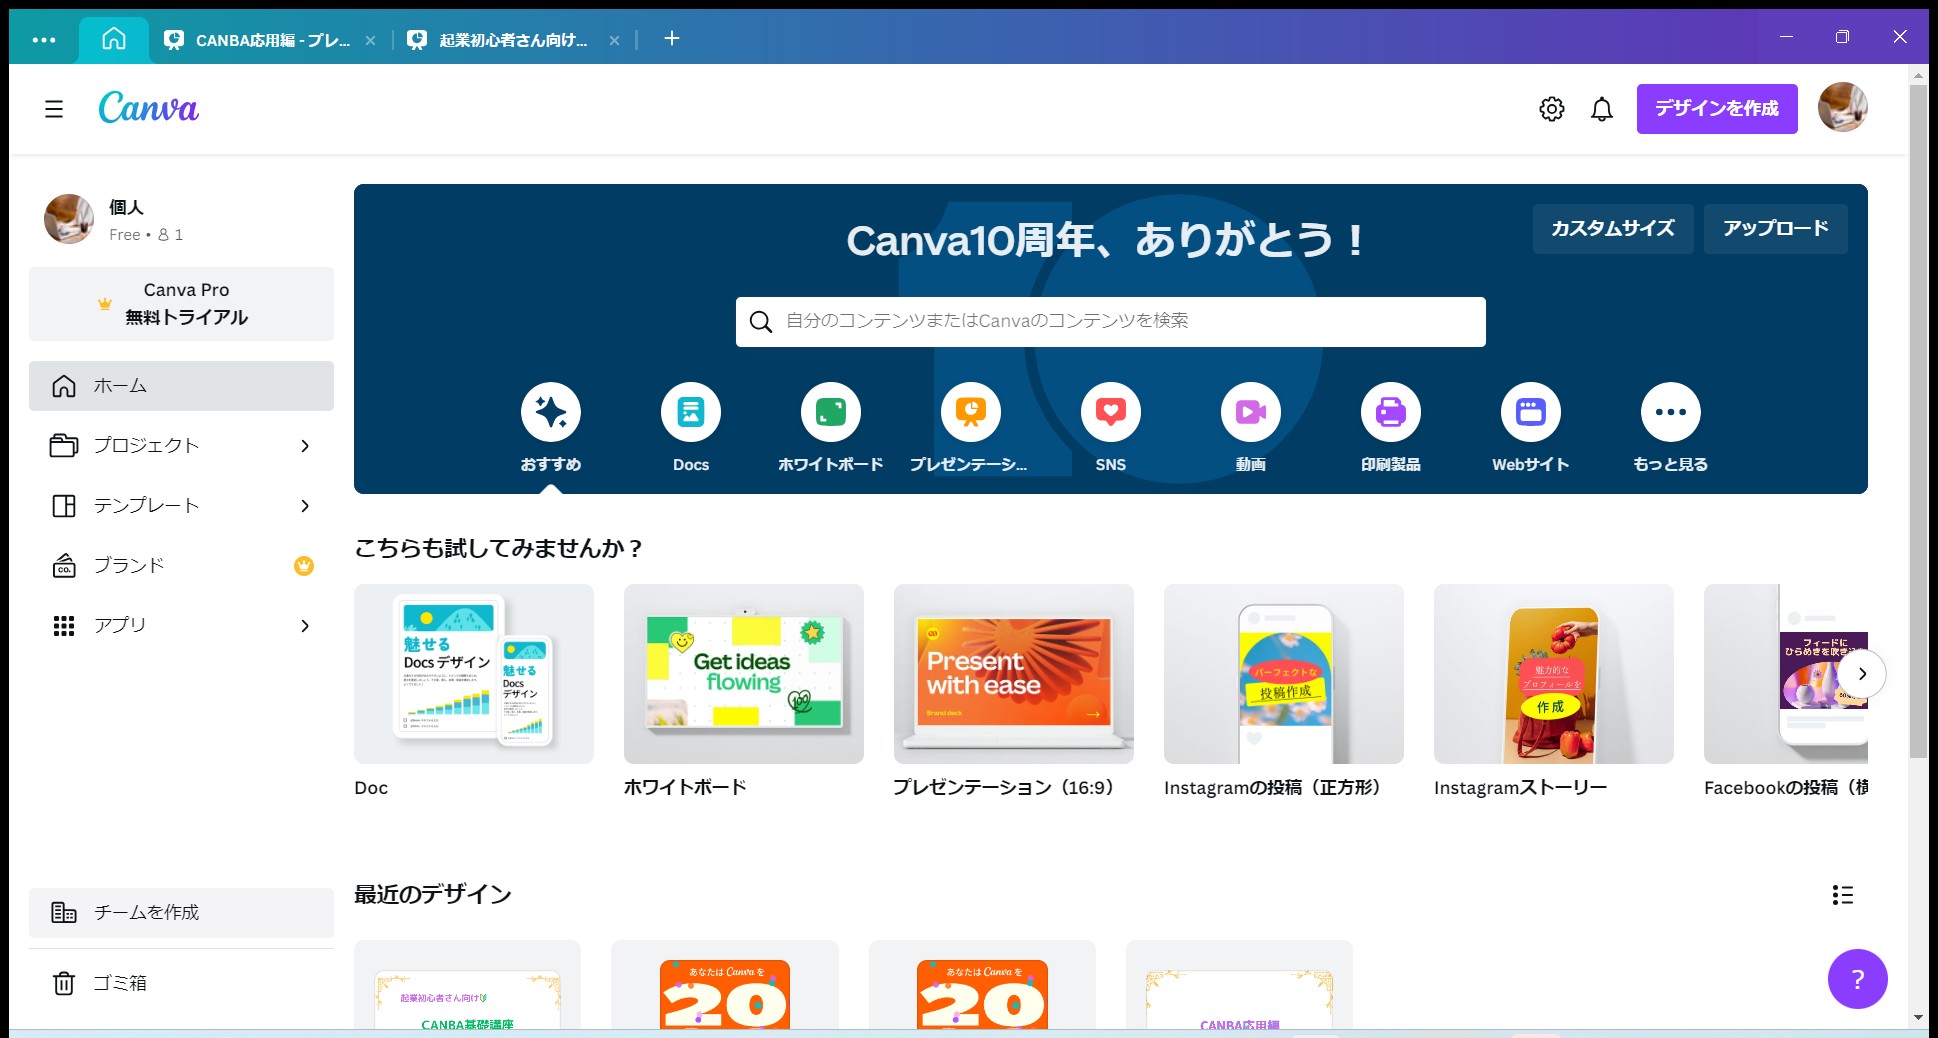This screenshot has width=1938, height=1038.
Task: Start Canva Pro 無料トライアル
Action: click(x=181, y=304)
